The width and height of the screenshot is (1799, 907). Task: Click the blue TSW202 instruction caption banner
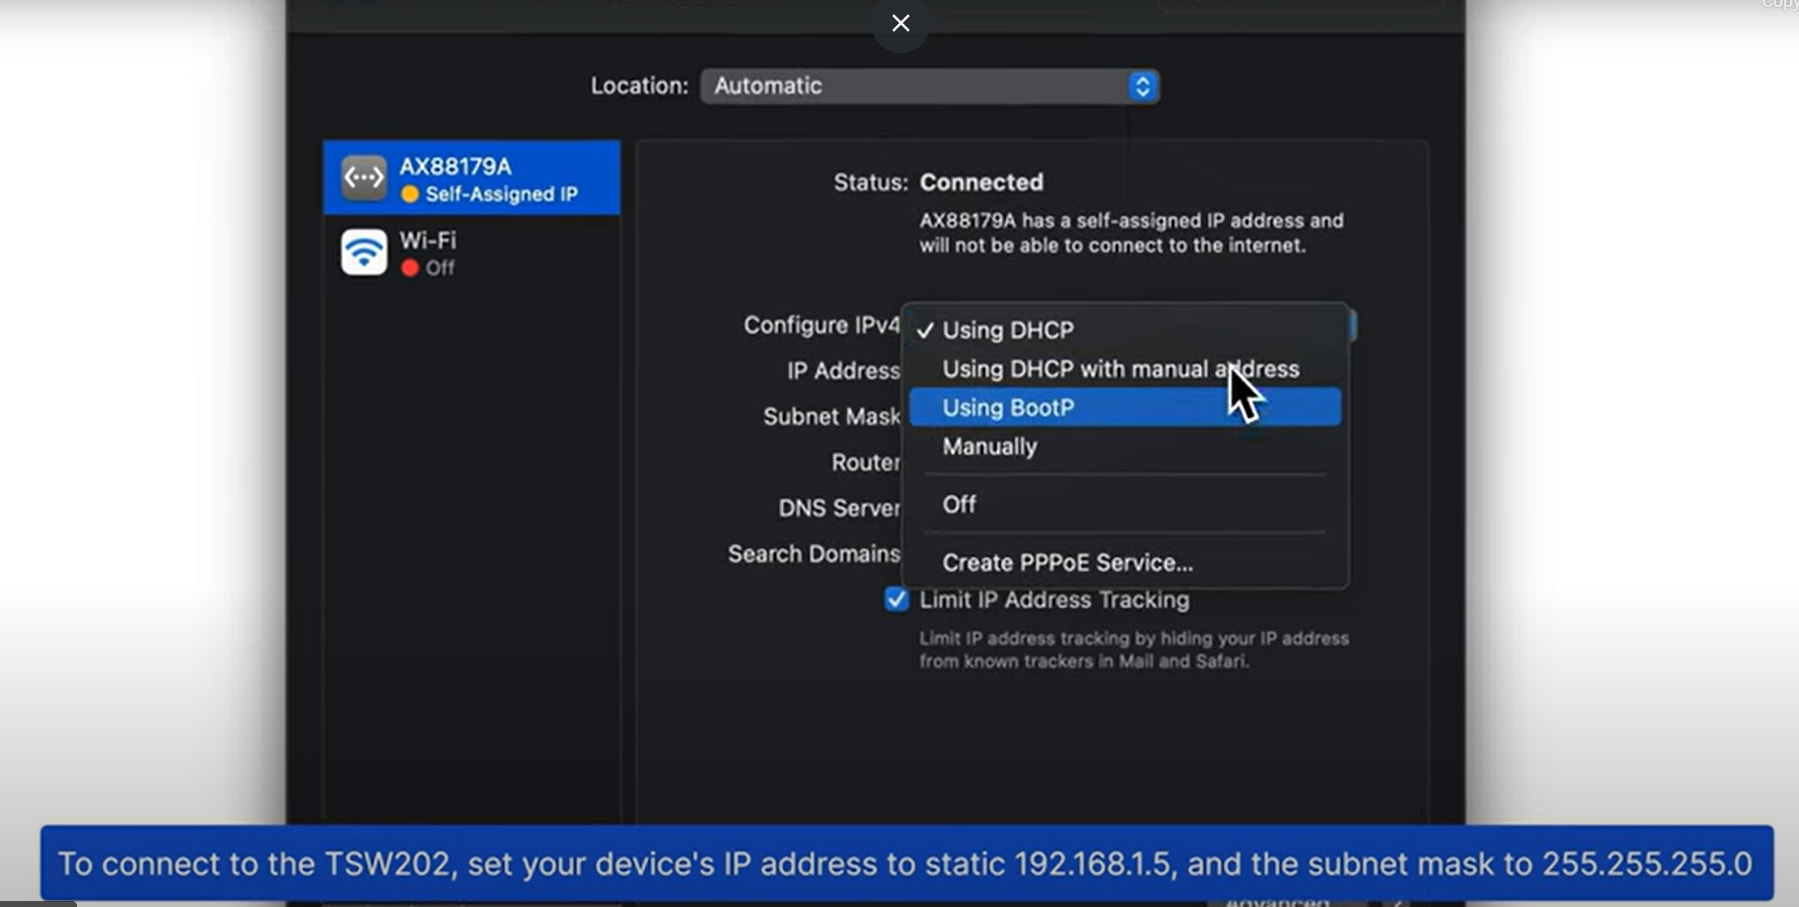905,863
